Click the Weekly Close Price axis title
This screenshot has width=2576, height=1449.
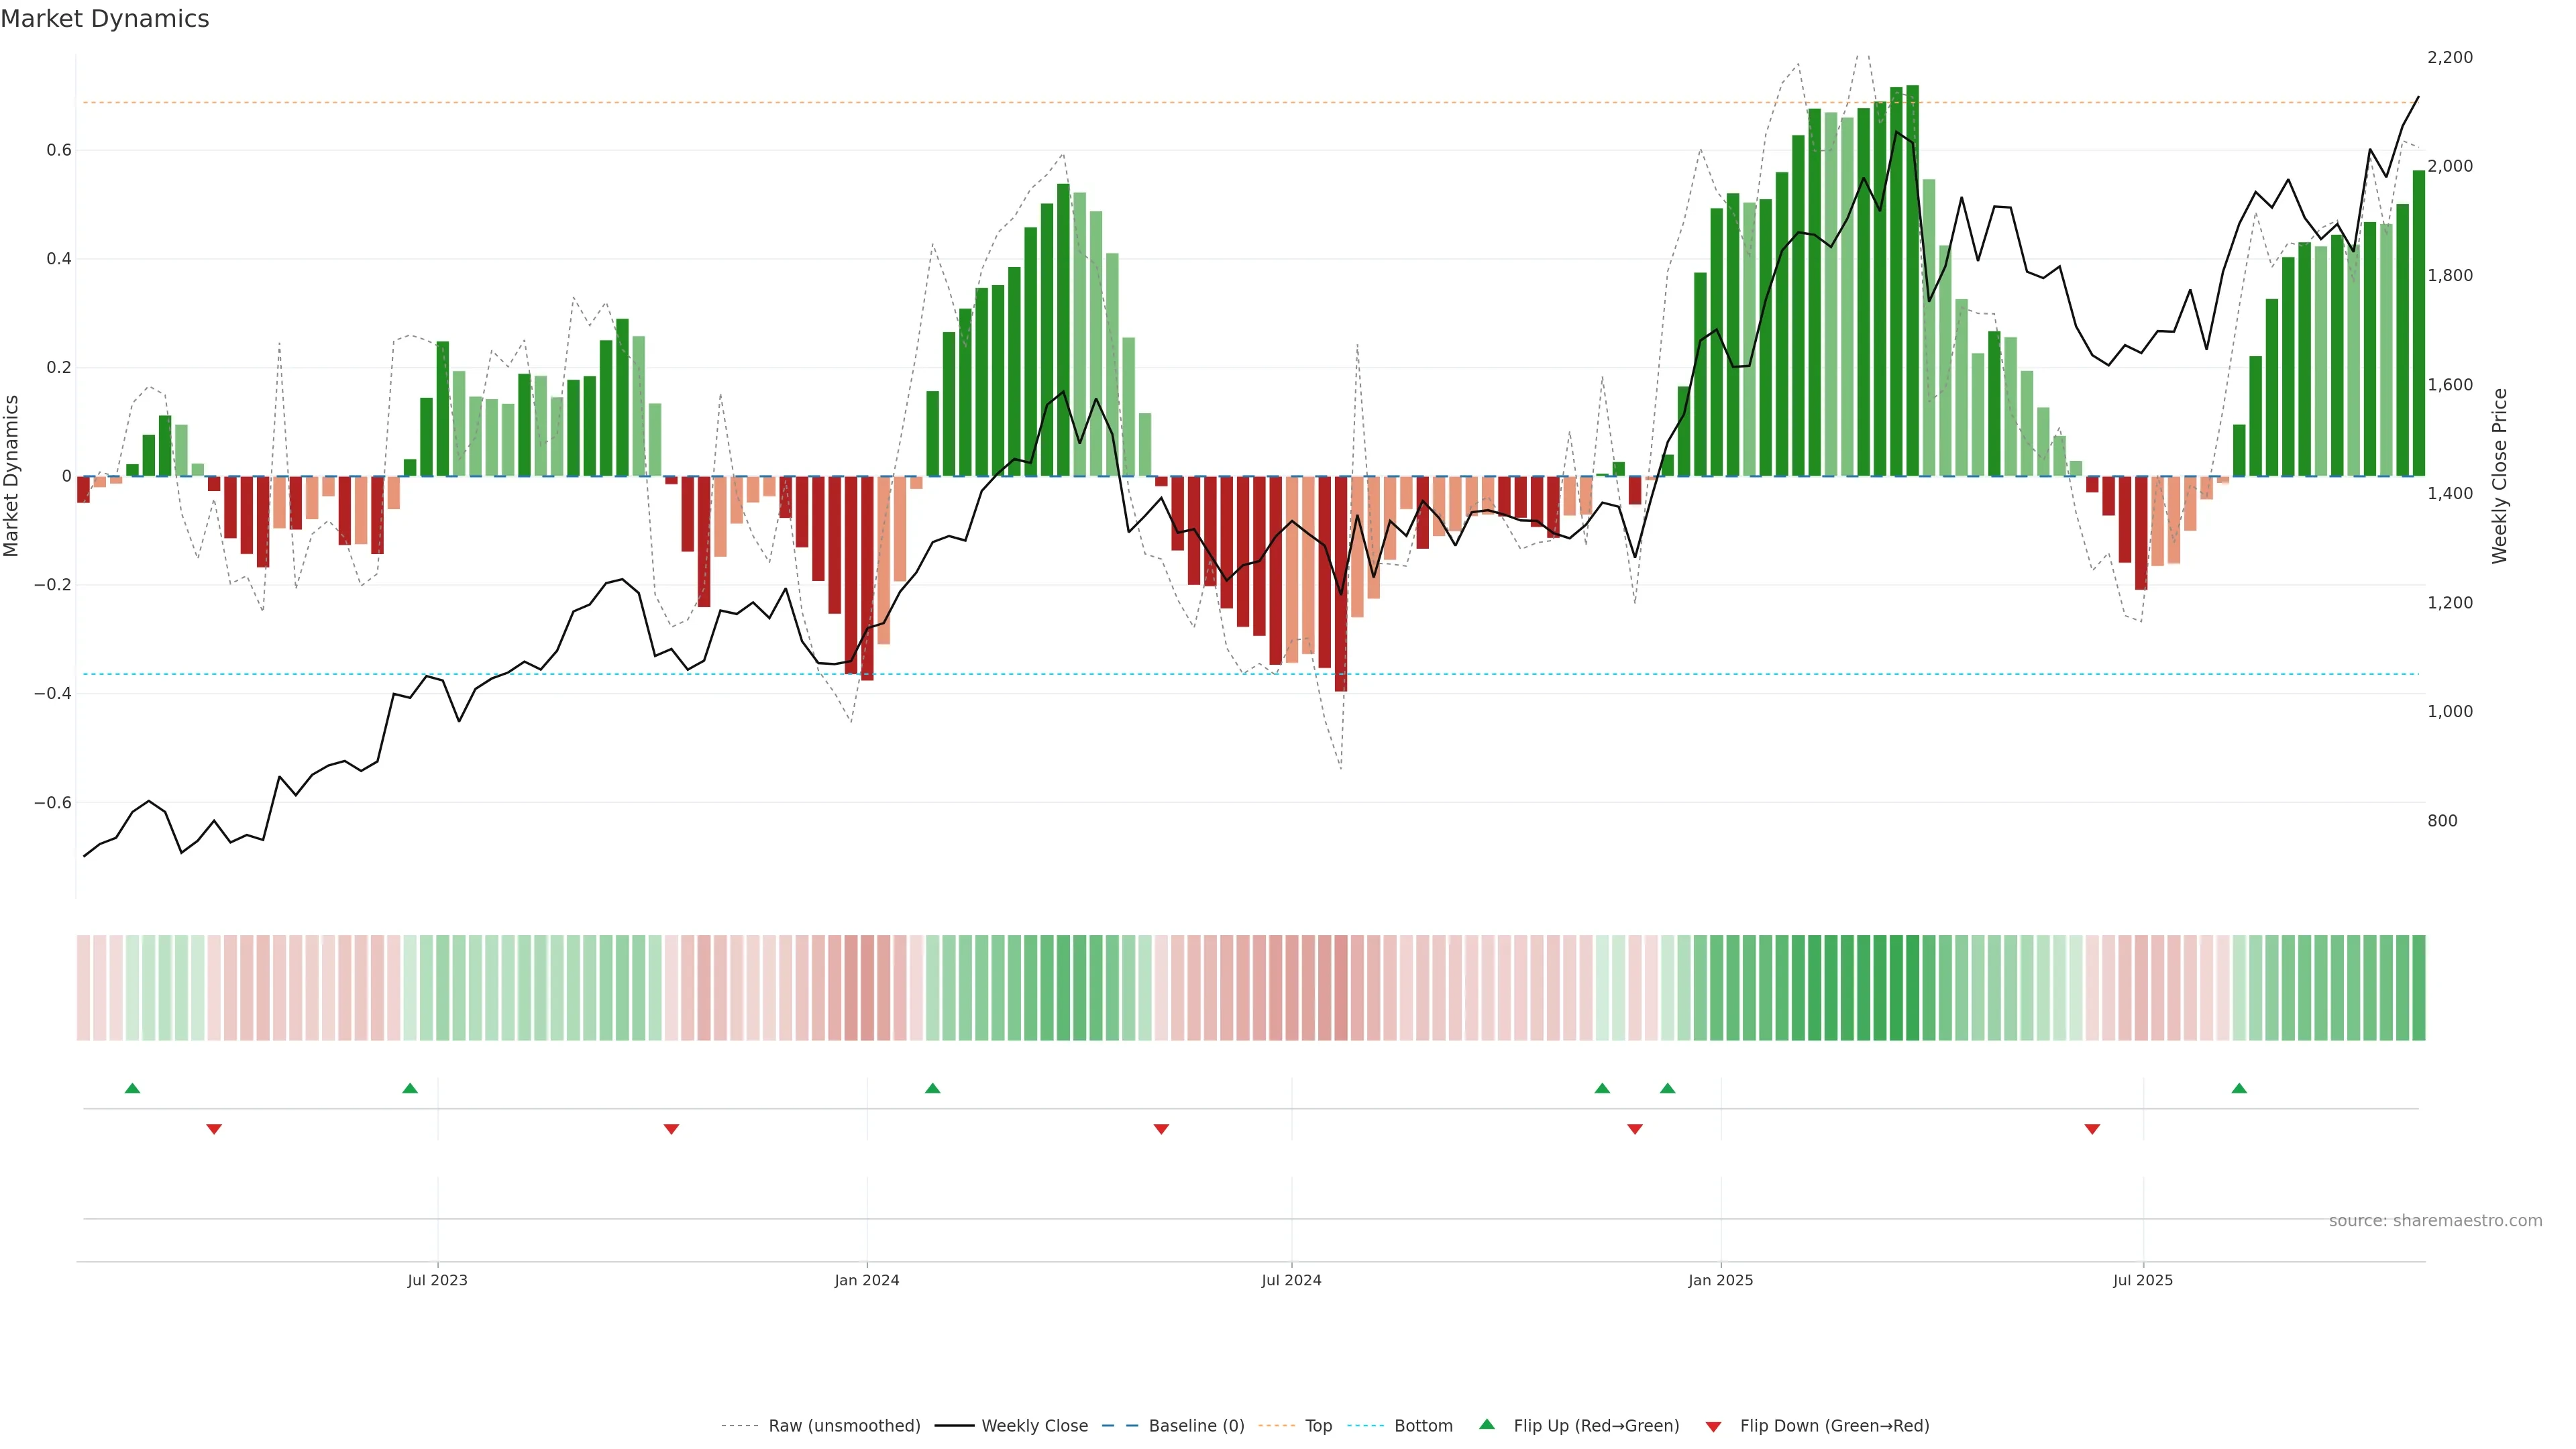pos(2499,476)
